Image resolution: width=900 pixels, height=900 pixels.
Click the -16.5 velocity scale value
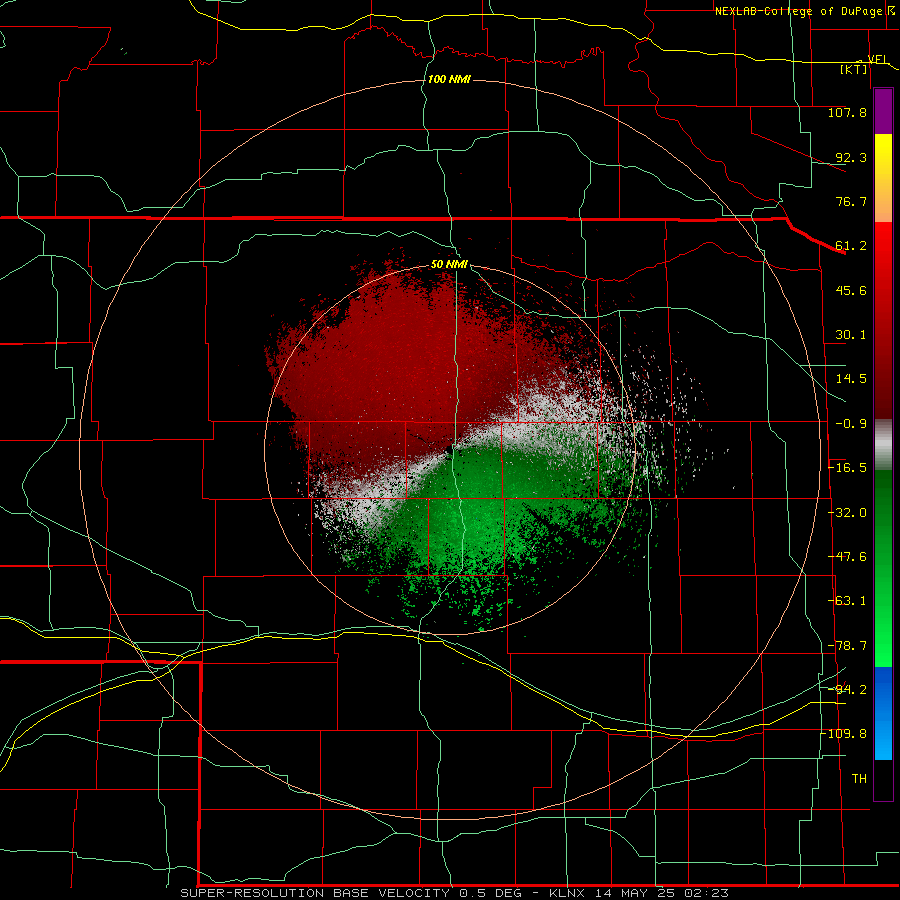pyautogui.click(x=847, y=468)
